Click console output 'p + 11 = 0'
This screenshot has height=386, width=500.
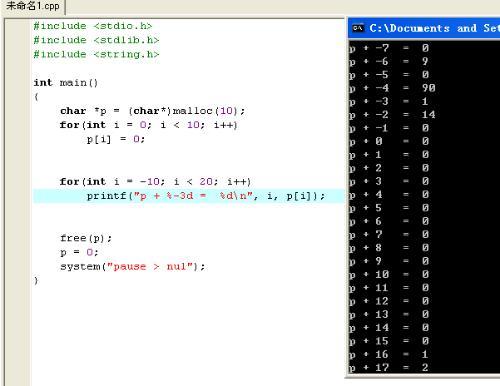(389, 288)
